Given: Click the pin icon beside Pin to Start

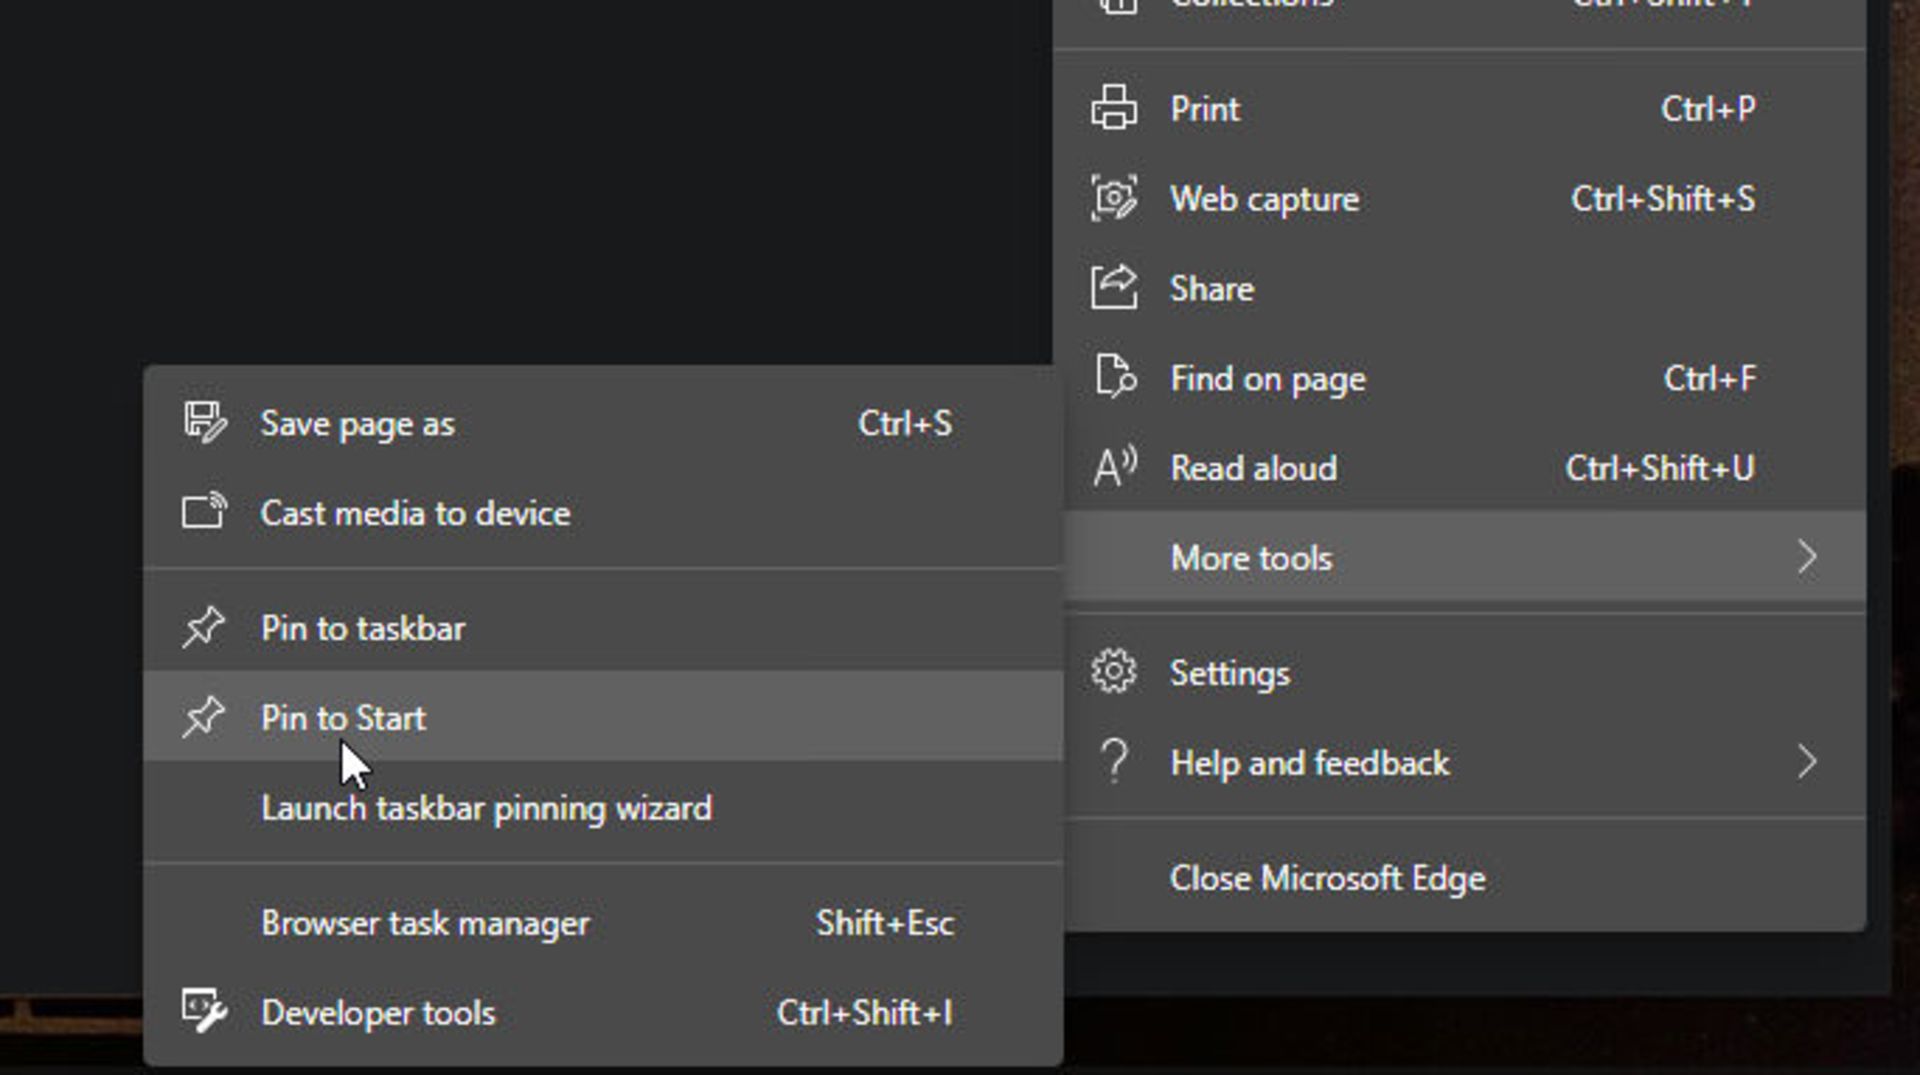Looking at the screenshot, I should click(204, 718).
